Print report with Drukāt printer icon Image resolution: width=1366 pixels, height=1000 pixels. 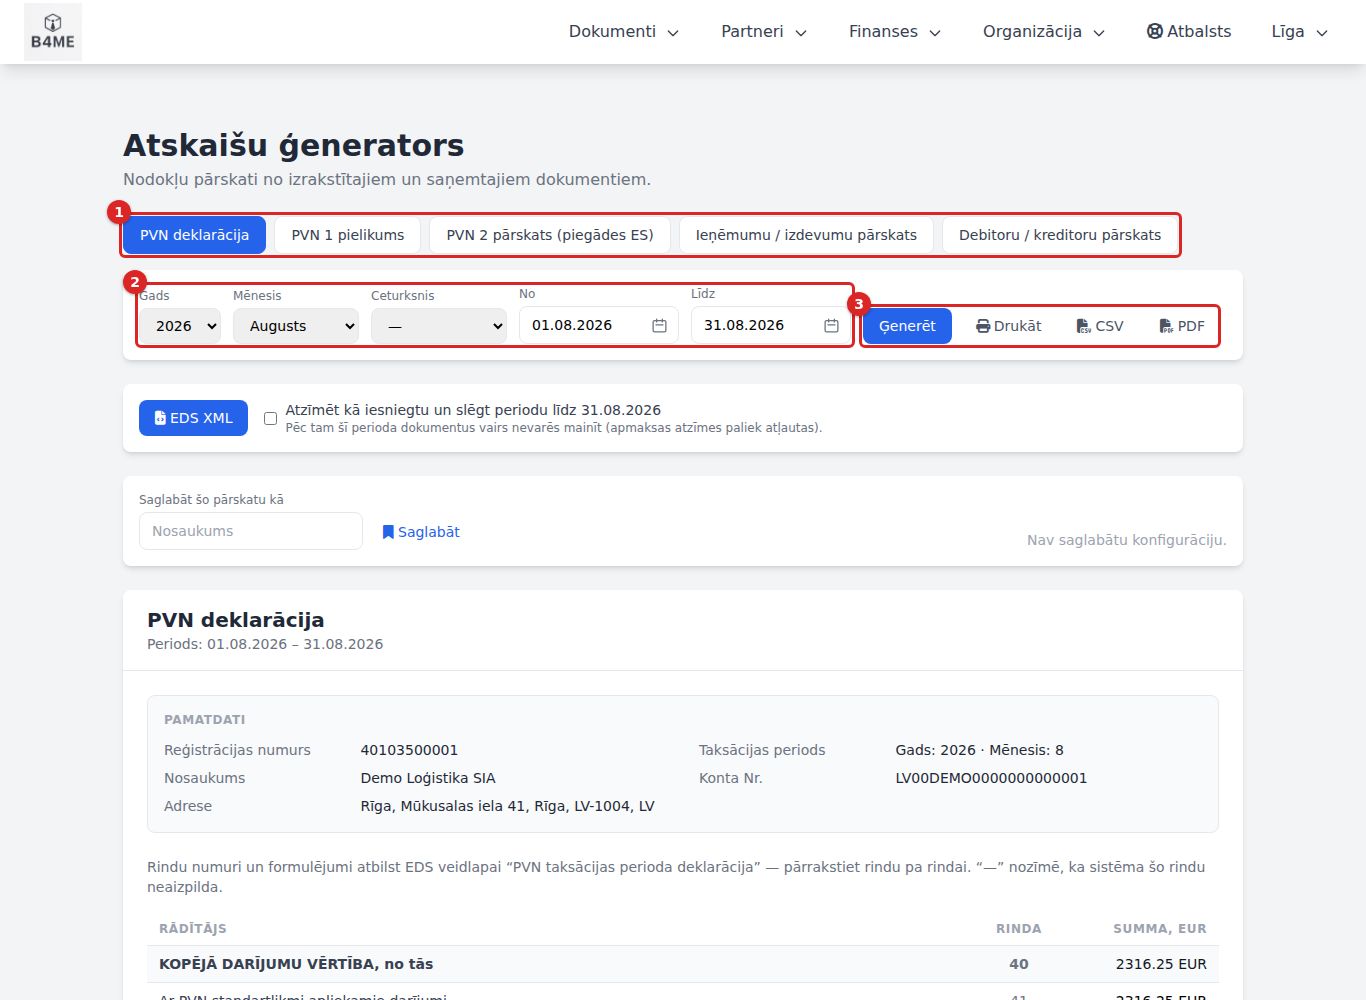pyautogui.click(x=1008, y=326)
